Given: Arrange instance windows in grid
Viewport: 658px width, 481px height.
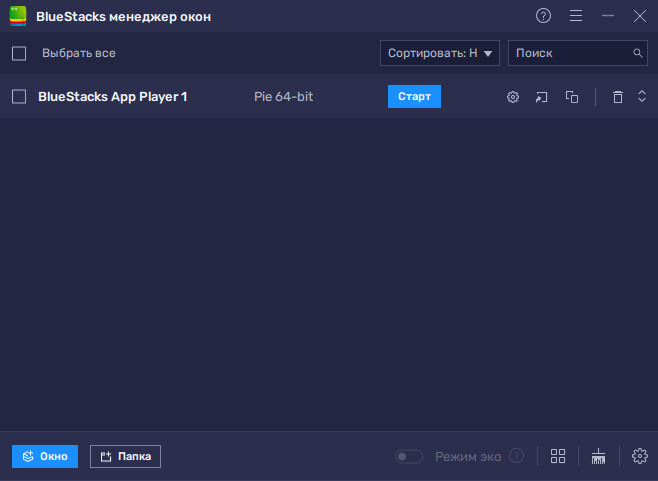Looking at the screenshot, I should pyautogui.click(x=558, y=456).
